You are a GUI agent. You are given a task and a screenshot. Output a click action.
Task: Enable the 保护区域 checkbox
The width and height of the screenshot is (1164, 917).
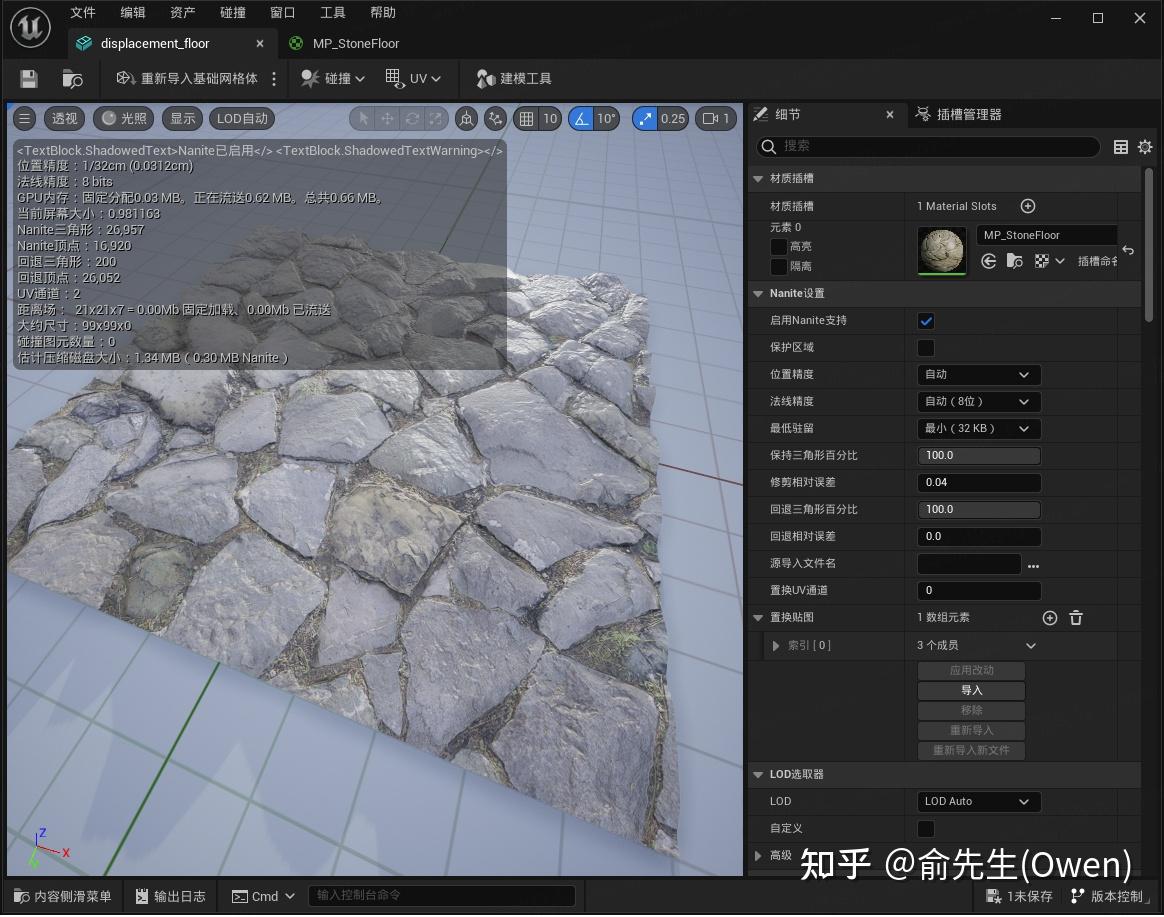(x=925, y=347)
